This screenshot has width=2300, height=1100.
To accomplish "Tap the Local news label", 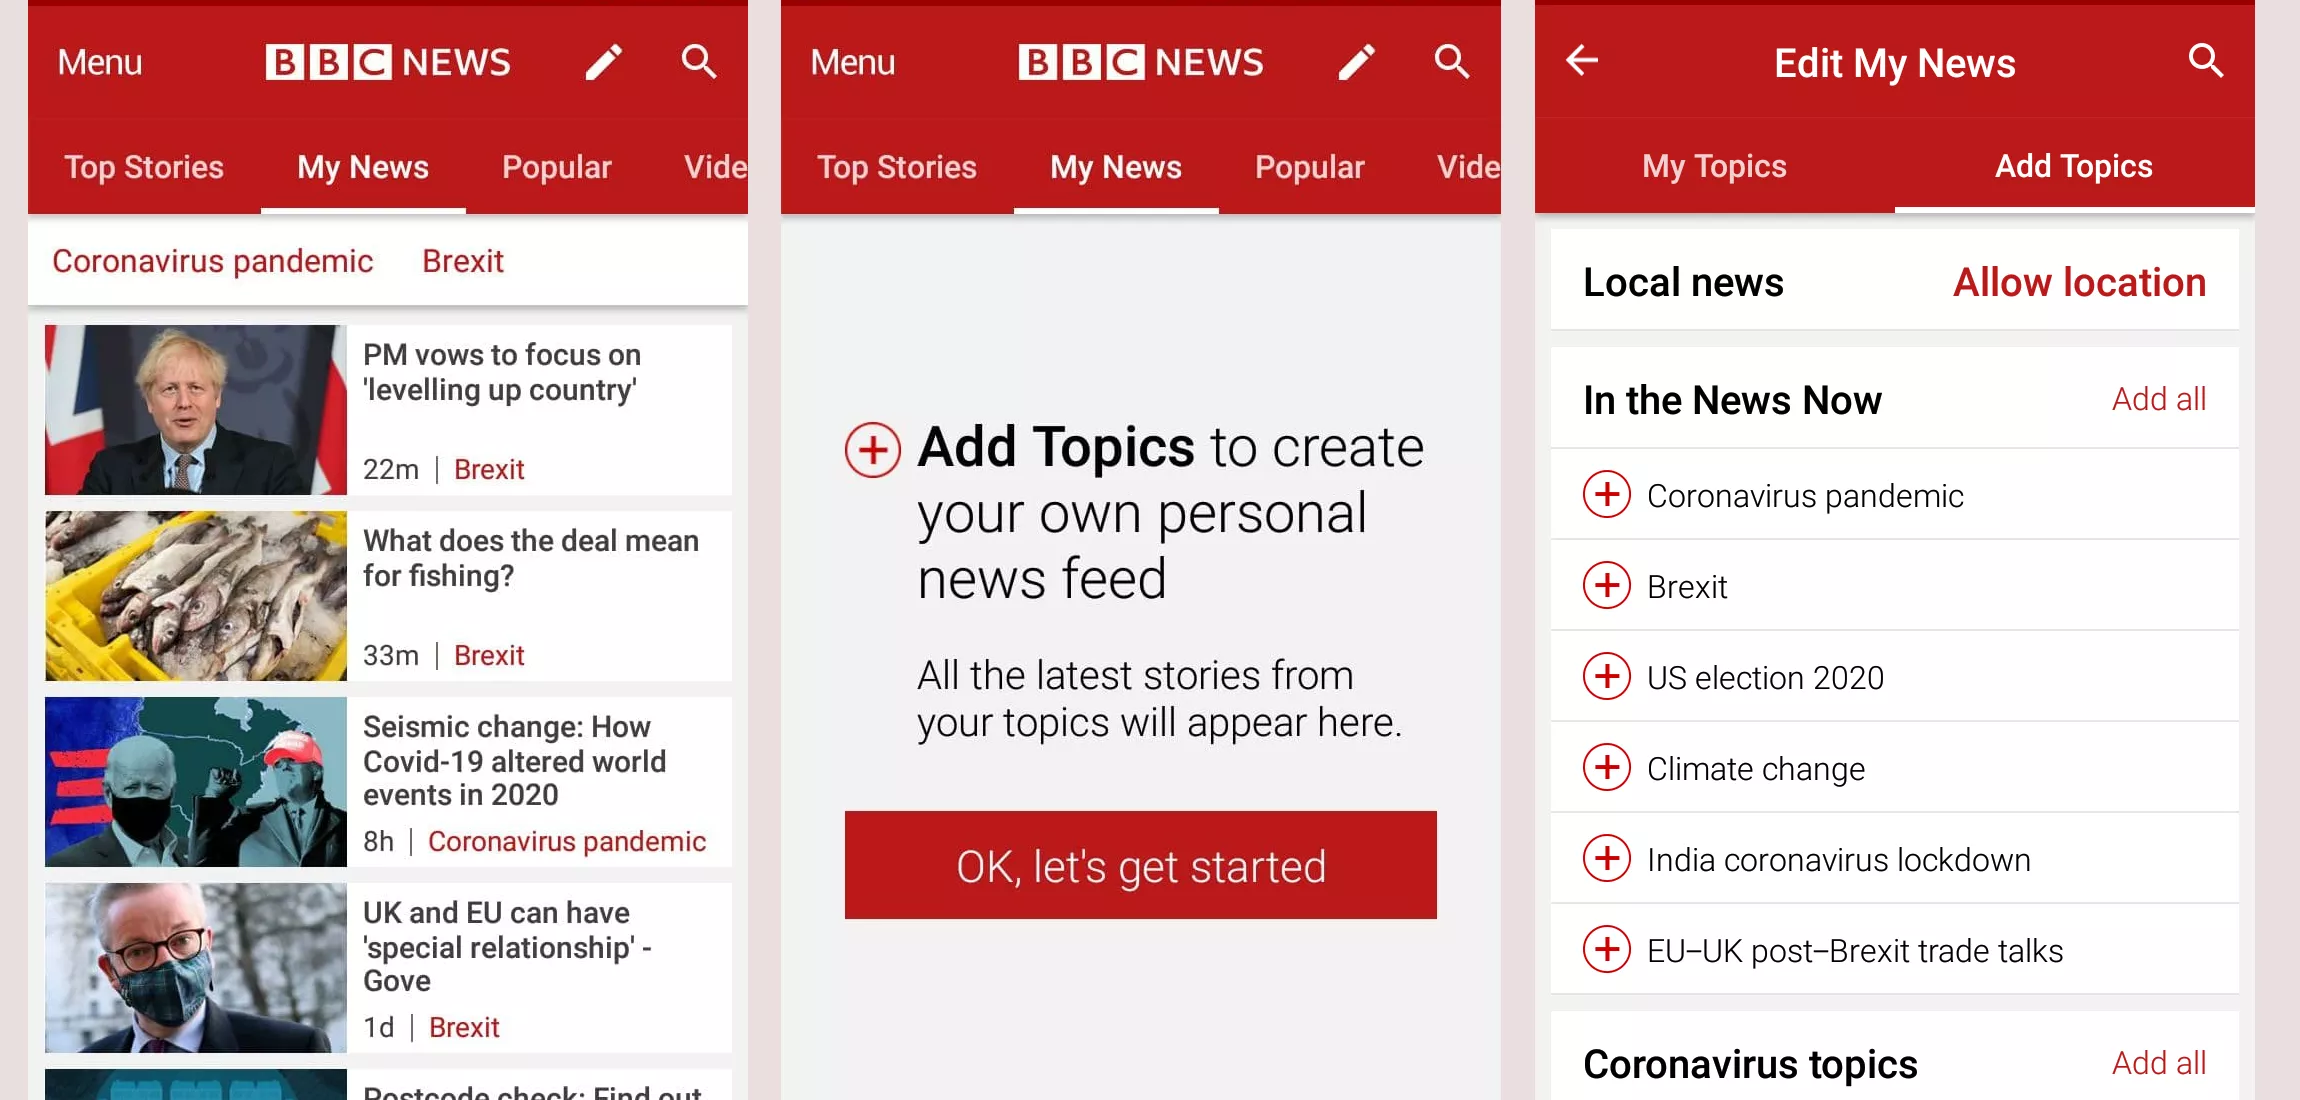I will (x=1683, y=282).
